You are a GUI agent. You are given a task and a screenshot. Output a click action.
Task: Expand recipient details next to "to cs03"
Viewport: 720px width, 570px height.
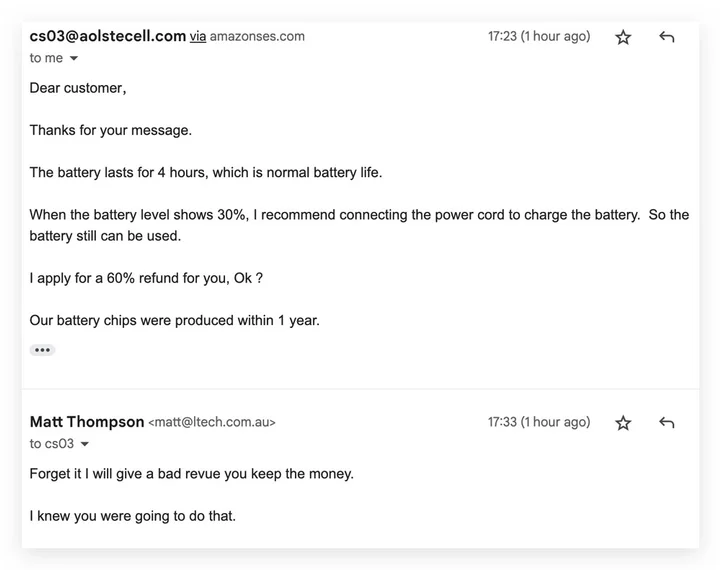click(x=84, y=444)
